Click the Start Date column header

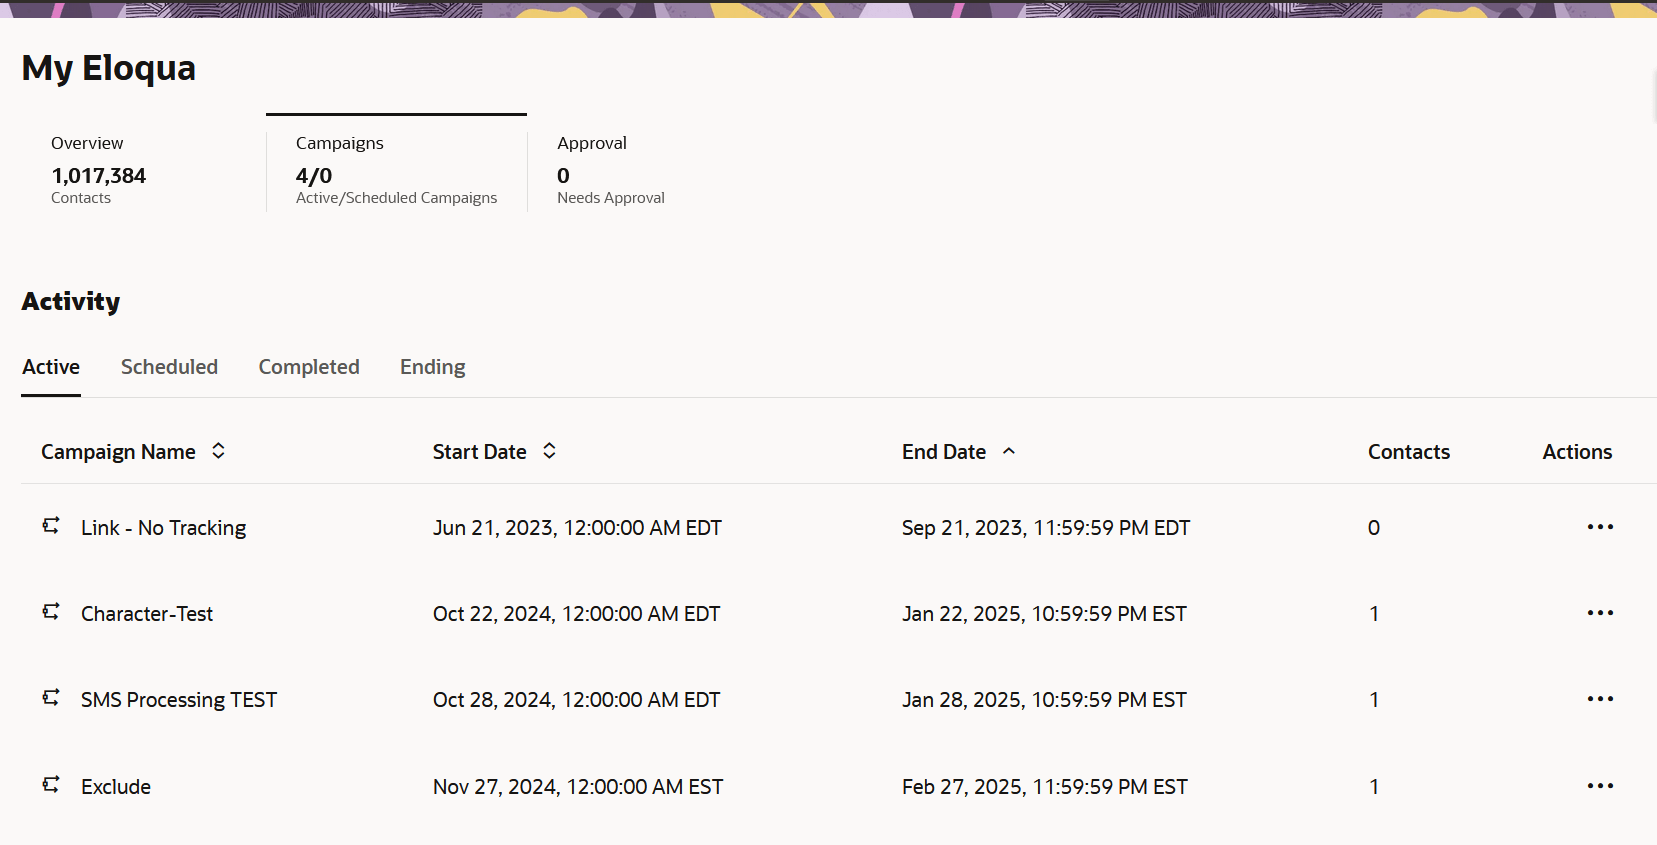coord(480,452)
